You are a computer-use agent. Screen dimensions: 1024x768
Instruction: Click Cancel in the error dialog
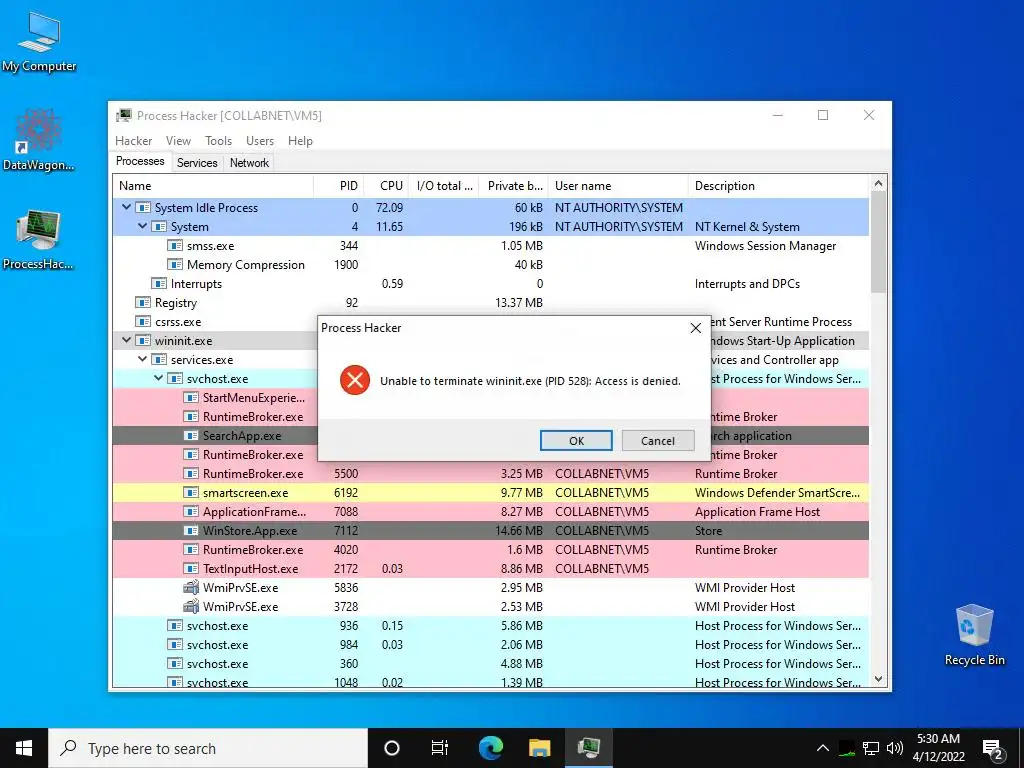658,441
